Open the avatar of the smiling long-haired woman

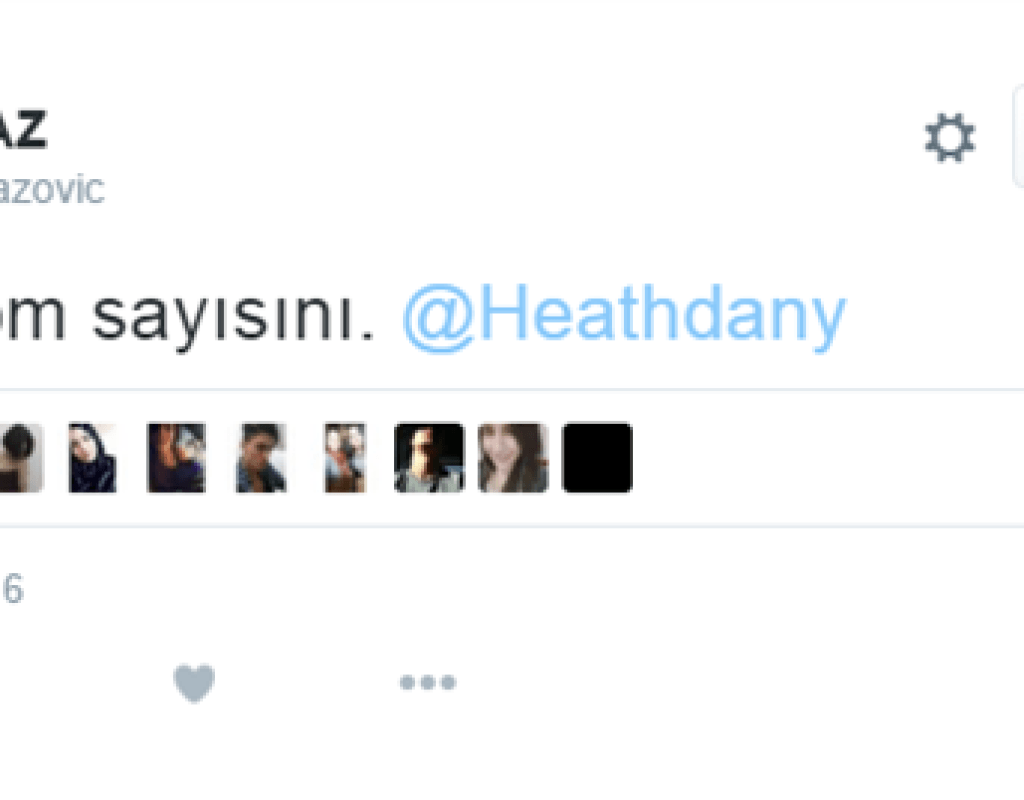pyautogui.click(x=513, y=457)
